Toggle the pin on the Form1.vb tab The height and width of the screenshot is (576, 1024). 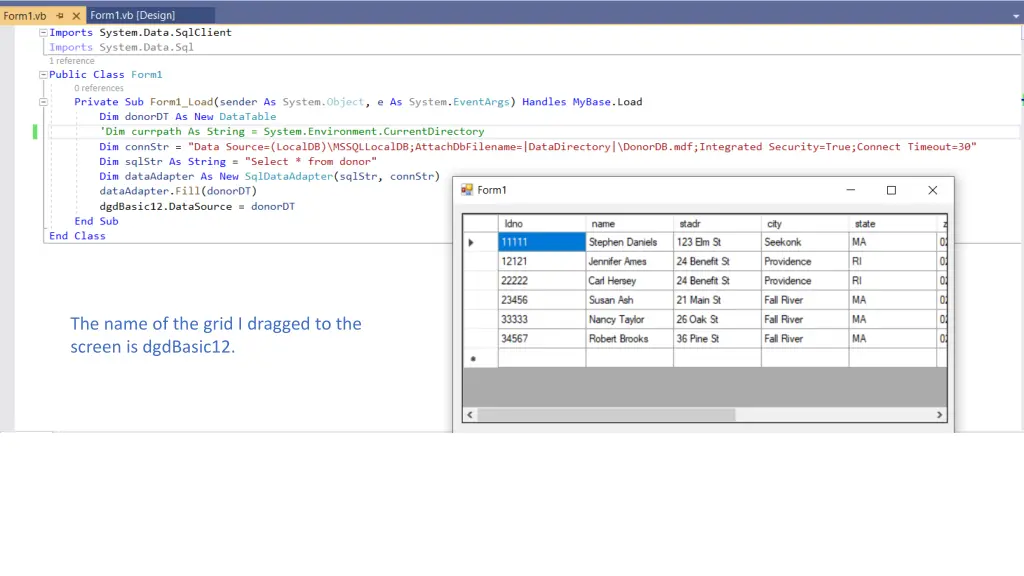click(x=59, y=16)
